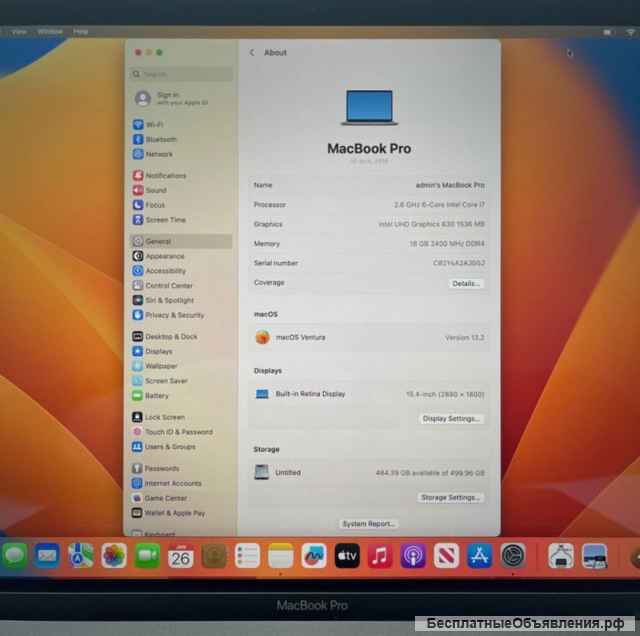The width and height of the screenshot is (640, 636).
Task: Open Apple TV from the Dock
Action: [x=347, y=555]
